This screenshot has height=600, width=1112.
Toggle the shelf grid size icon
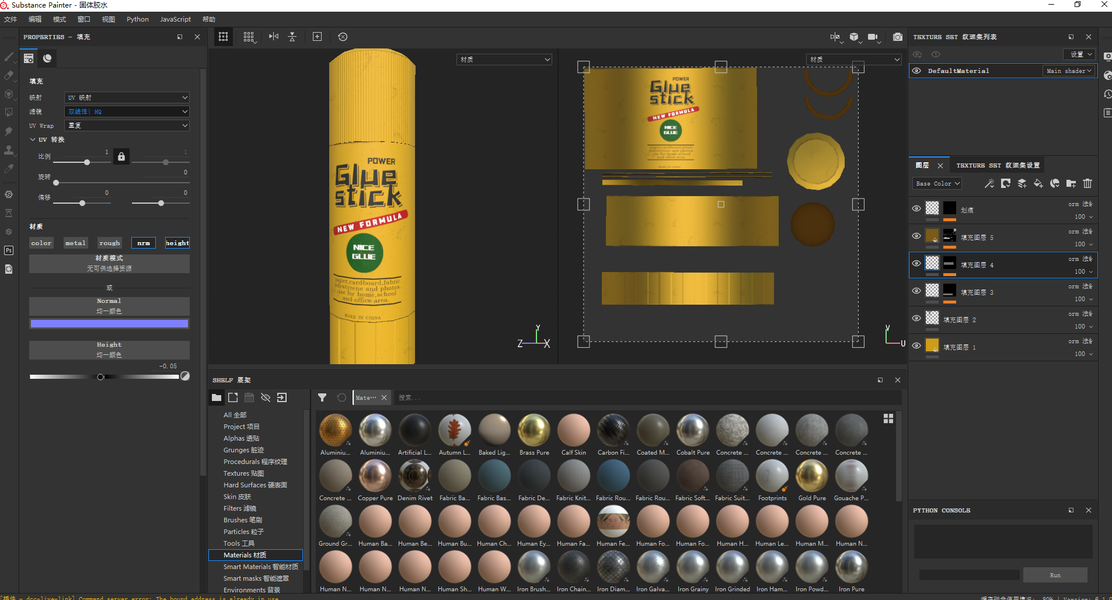click(x=888, y=418)
